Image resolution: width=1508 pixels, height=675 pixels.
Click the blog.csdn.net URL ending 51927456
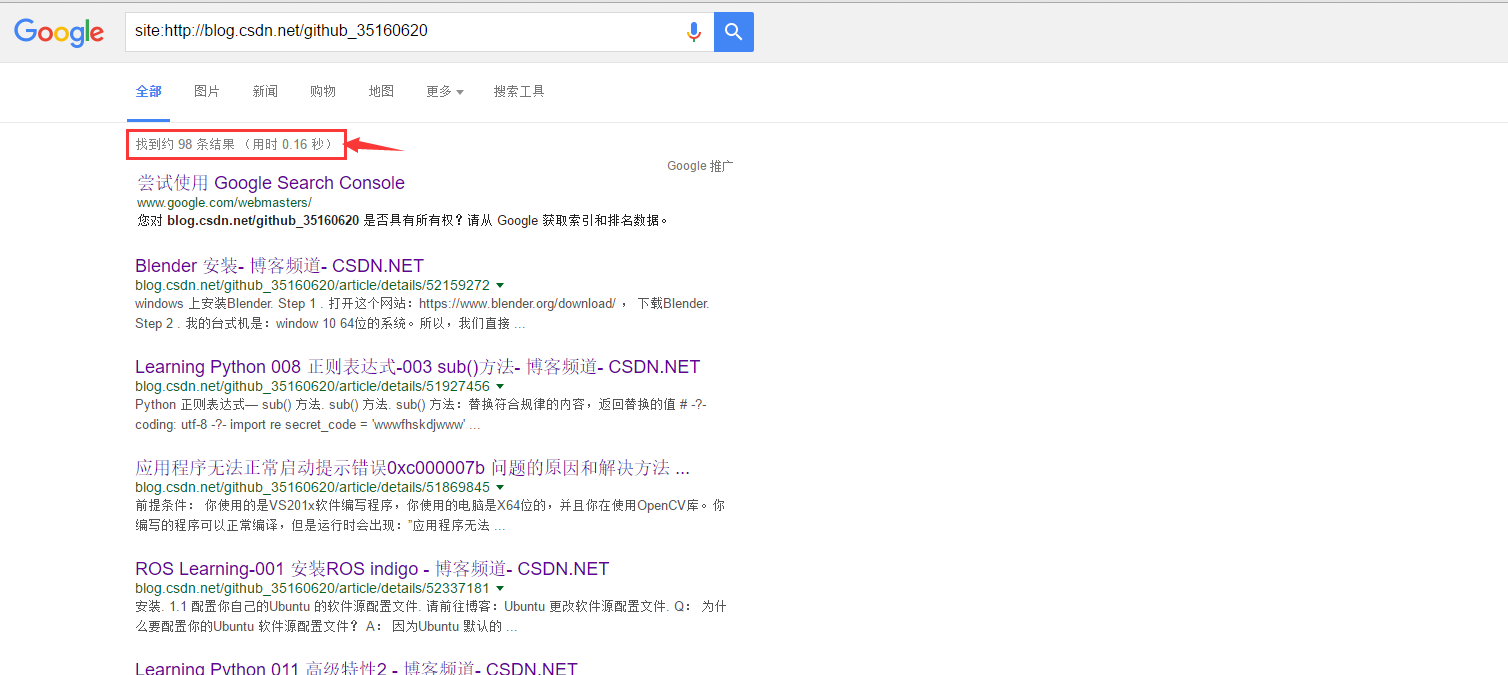tap(312, 386)
